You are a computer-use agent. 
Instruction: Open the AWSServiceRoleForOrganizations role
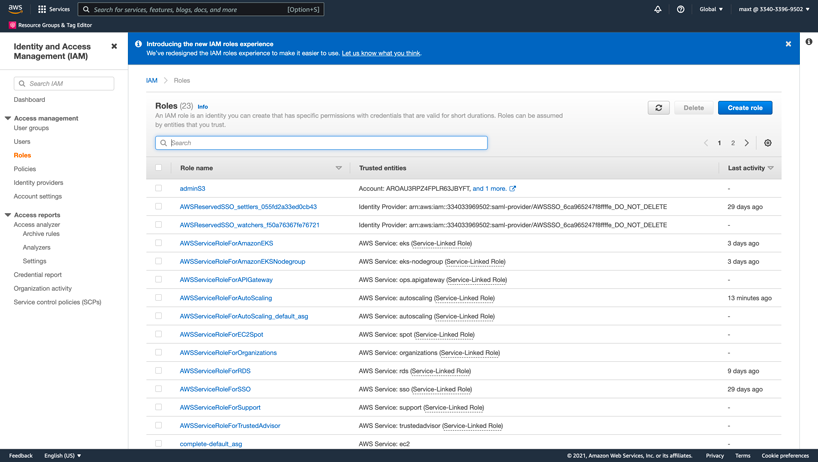point(228,353)
